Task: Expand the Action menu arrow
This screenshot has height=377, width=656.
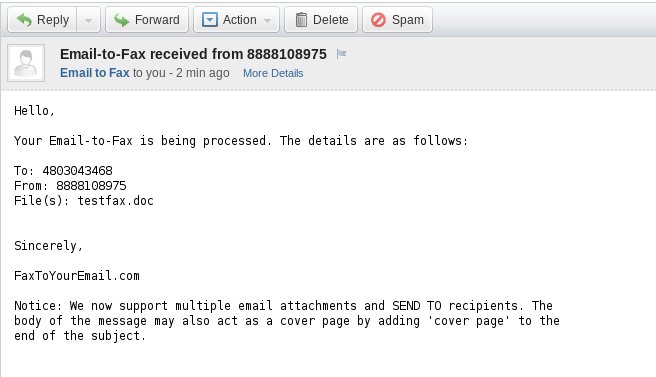Action: point(267,20)
